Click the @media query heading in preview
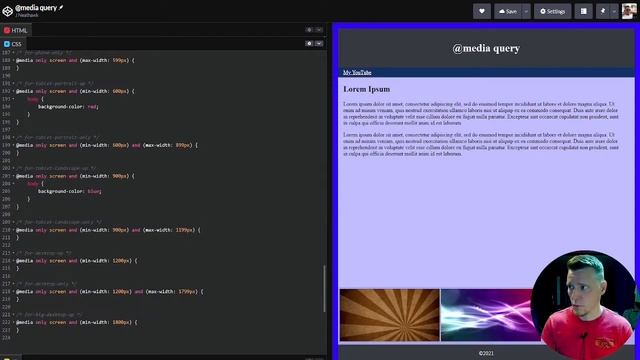 [x=486, y=48]
